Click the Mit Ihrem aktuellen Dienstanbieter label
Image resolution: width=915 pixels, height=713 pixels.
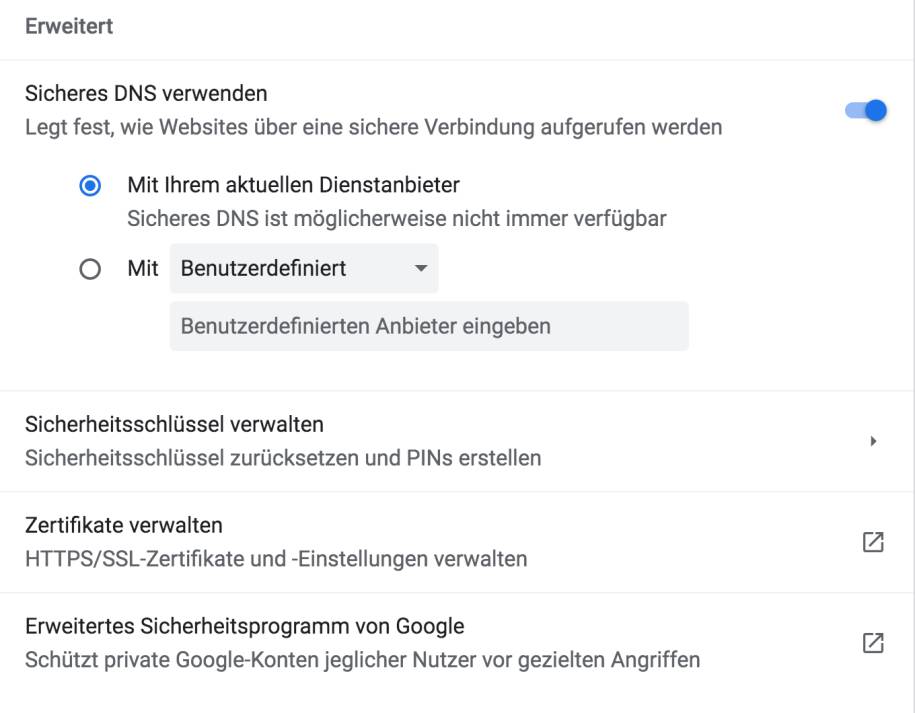click(294, 185)
